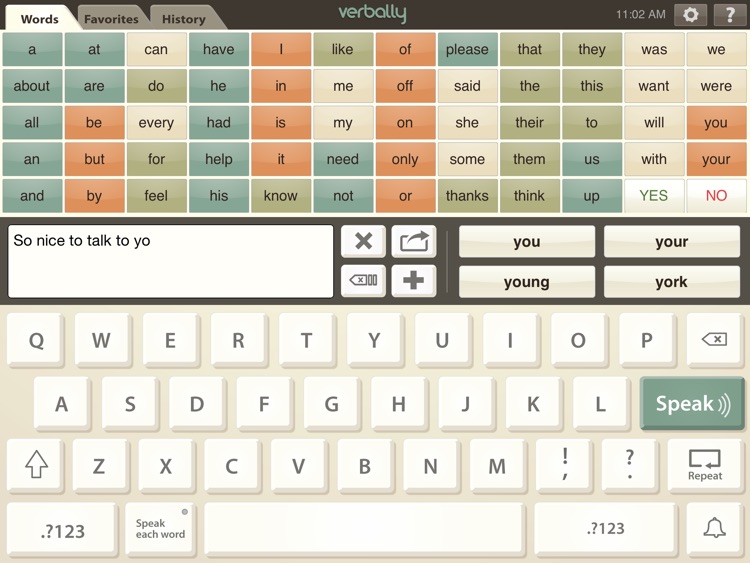This screenshot has height=563, width=750.
Task: Tap the YES word button
Action: pos(654,195)
